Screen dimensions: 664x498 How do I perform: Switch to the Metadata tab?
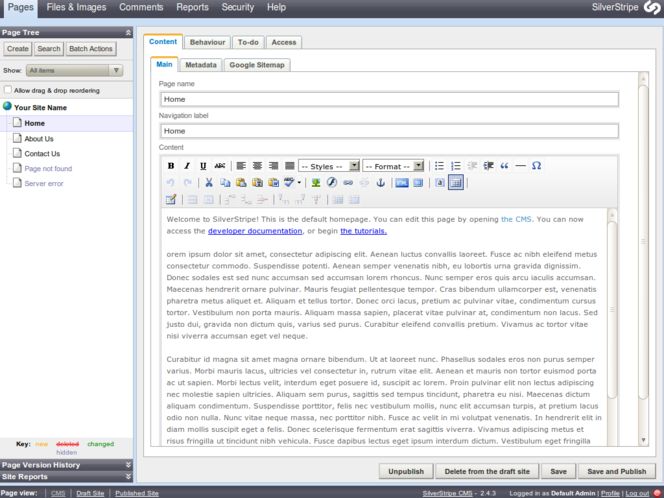coord(200,65)
